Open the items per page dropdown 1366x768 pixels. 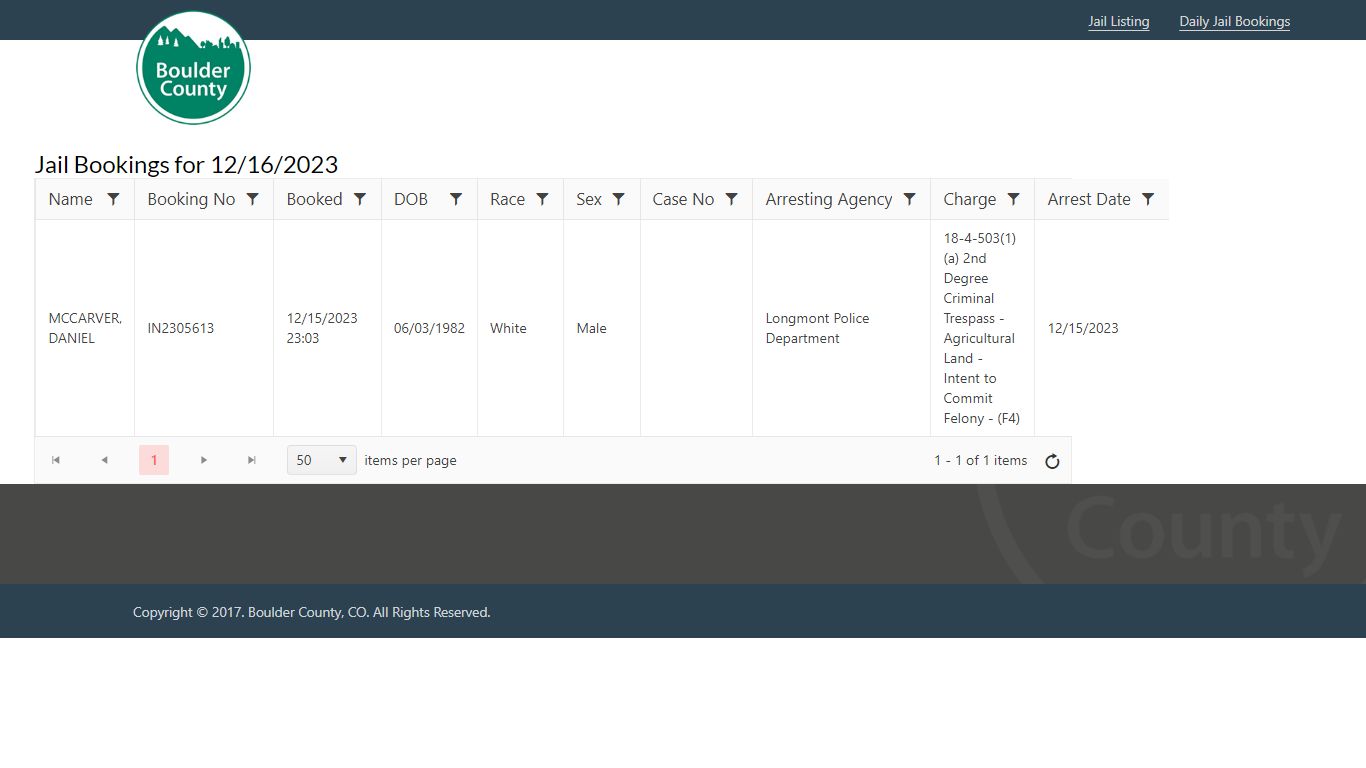(x=322, y=460)
